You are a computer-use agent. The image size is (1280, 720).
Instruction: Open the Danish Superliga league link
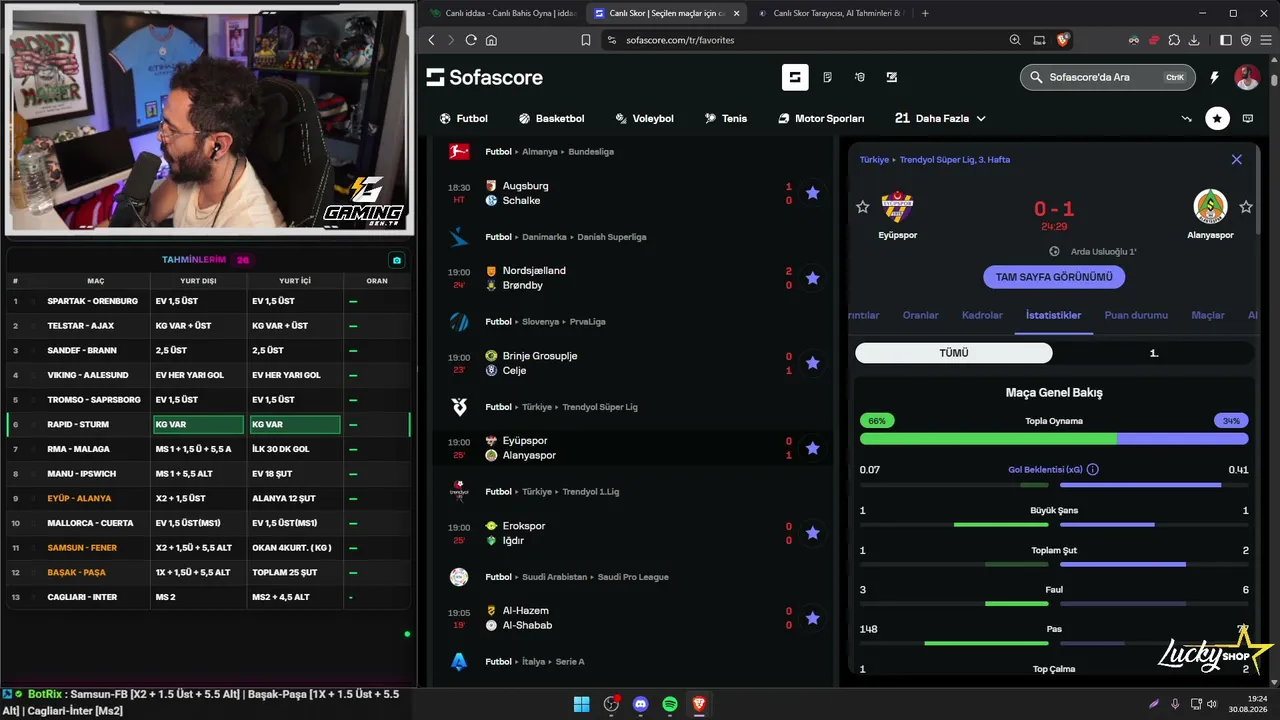[x=612, y=237]
